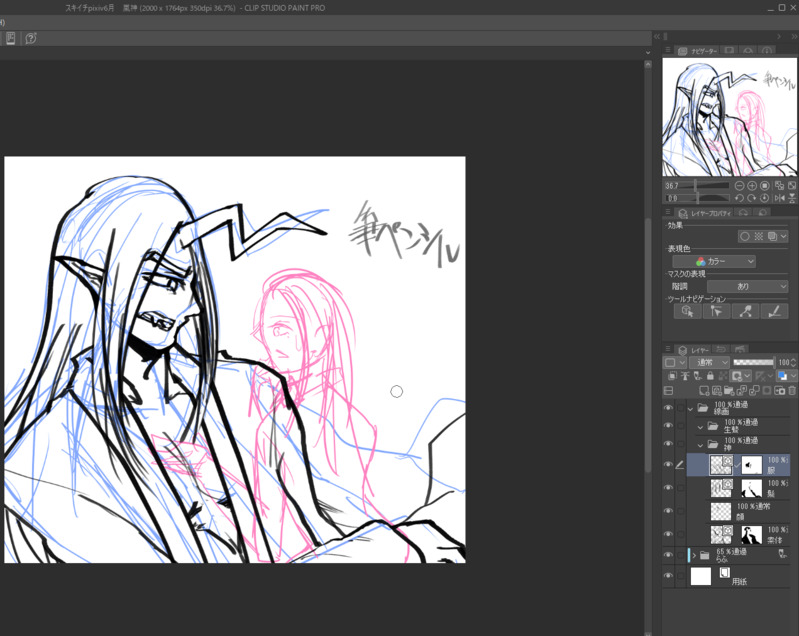Set Navigator zoom to 100% with the filled-circle icon
Image resolution: width=799 pixels, height=636 pixels.
(x=764, y=186)
